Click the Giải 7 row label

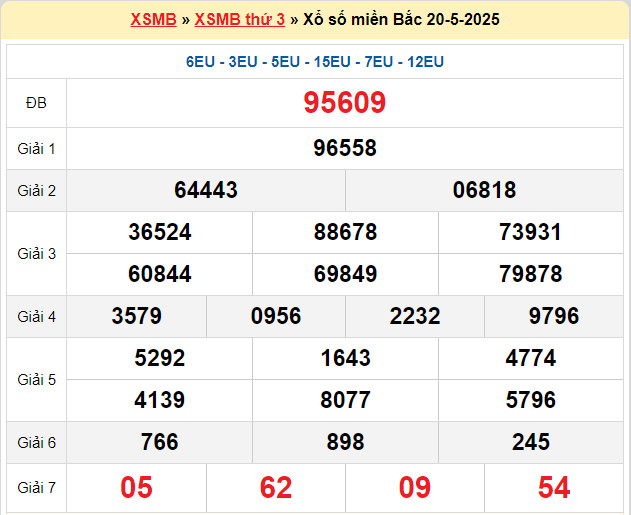point(36,488)
